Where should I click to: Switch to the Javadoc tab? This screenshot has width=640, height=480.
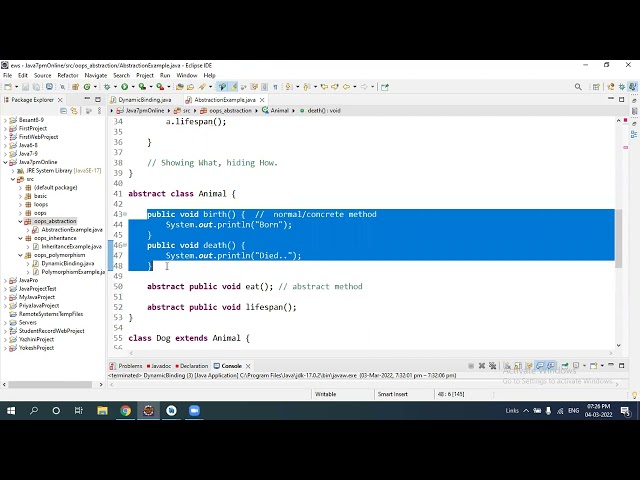coord(159,366)
